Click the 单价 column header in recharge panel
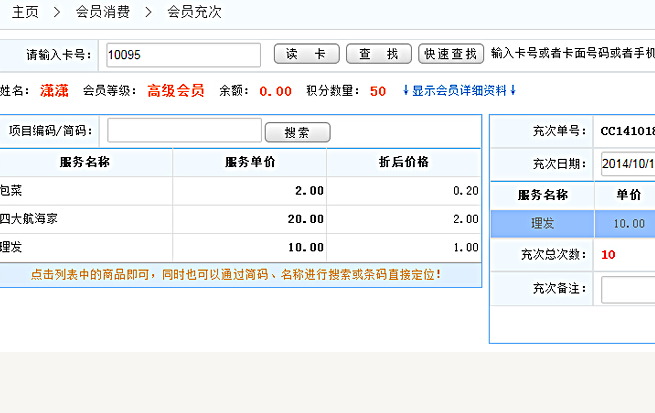 628,195
